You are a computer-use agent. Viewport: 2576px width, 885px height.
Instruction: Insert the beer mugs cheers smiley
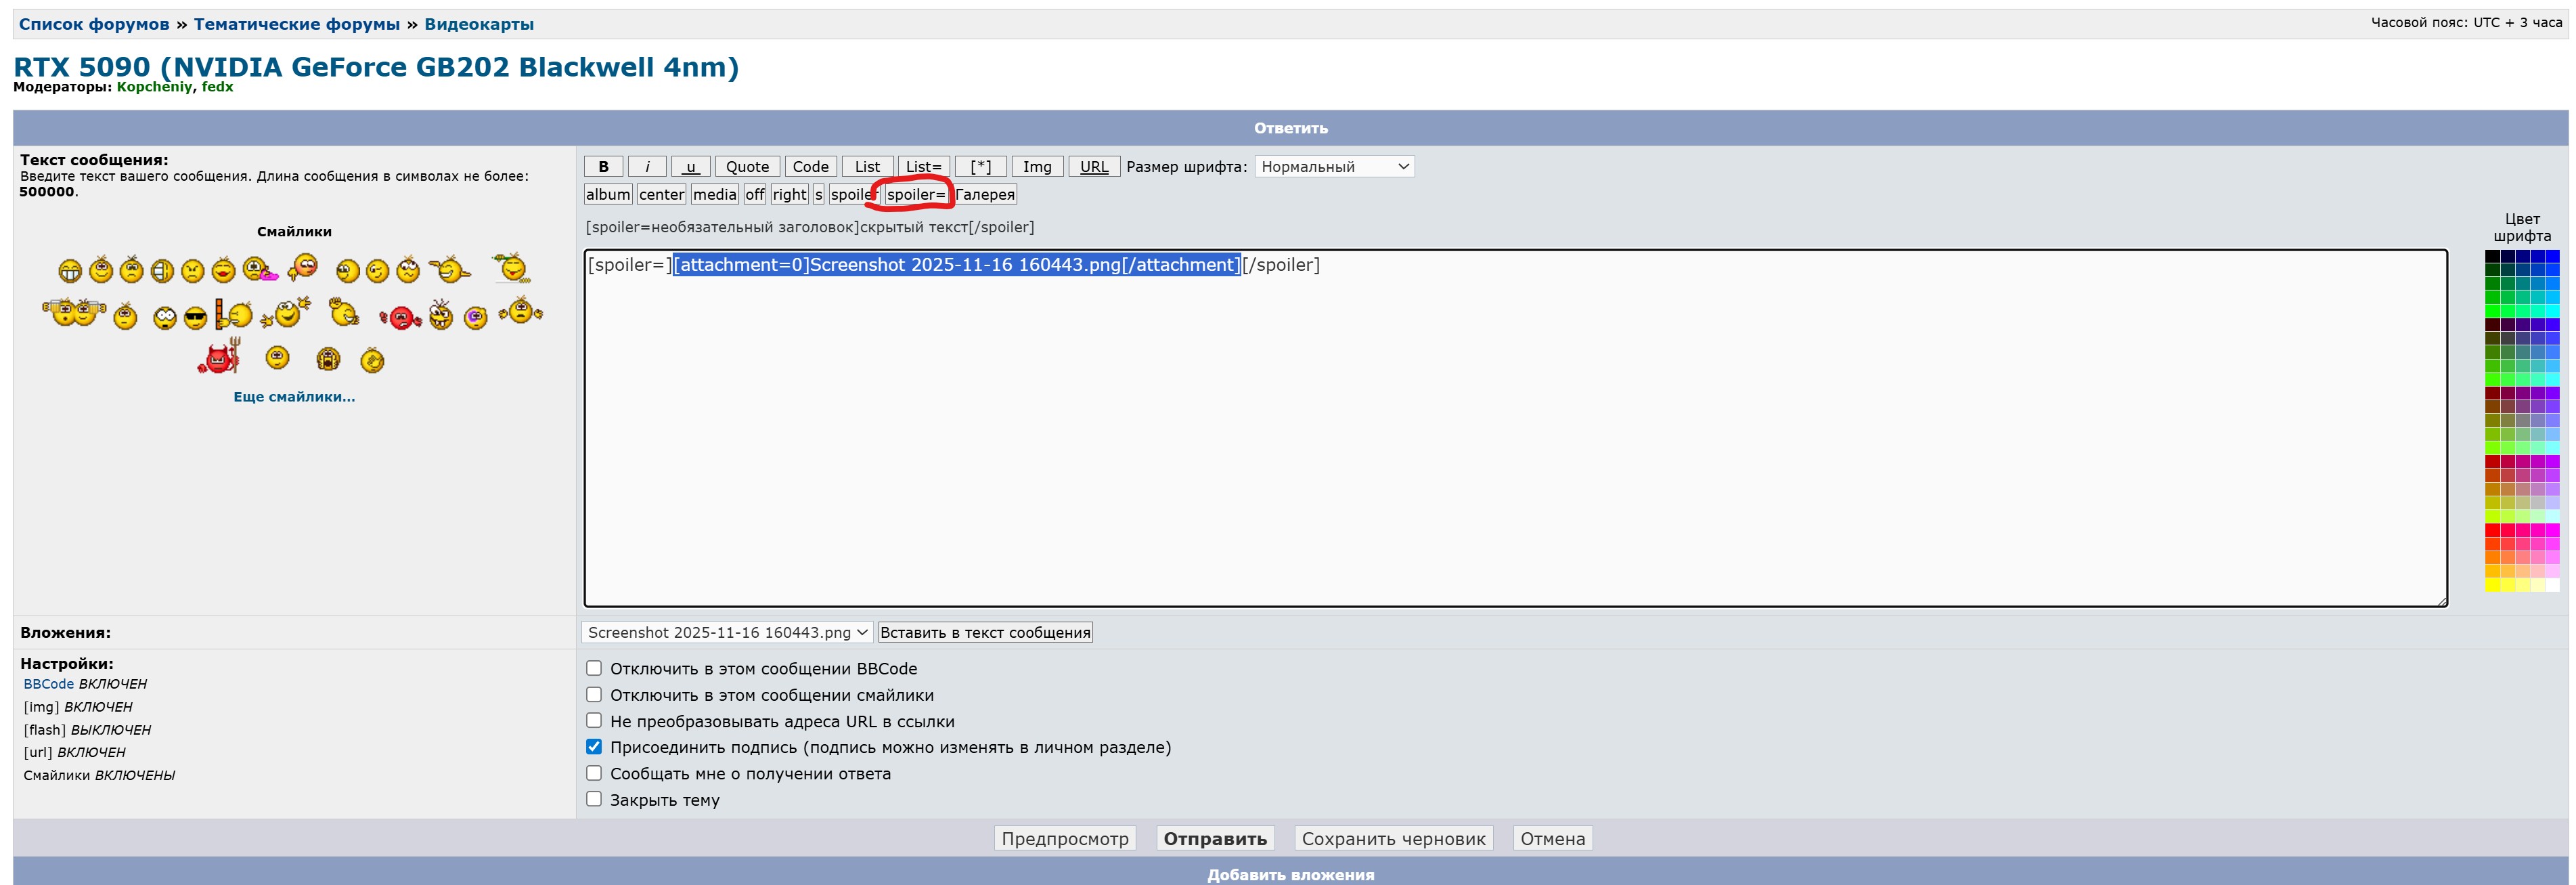point(74,313)
